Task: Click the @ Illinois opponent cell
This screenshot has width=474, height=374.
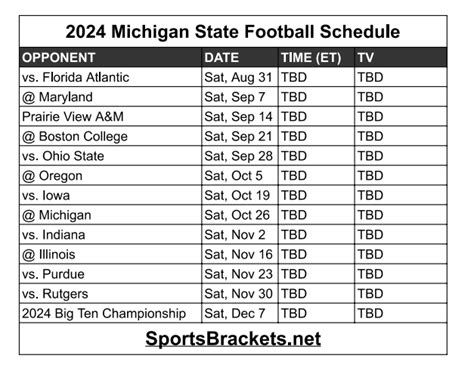Action: 111,254
